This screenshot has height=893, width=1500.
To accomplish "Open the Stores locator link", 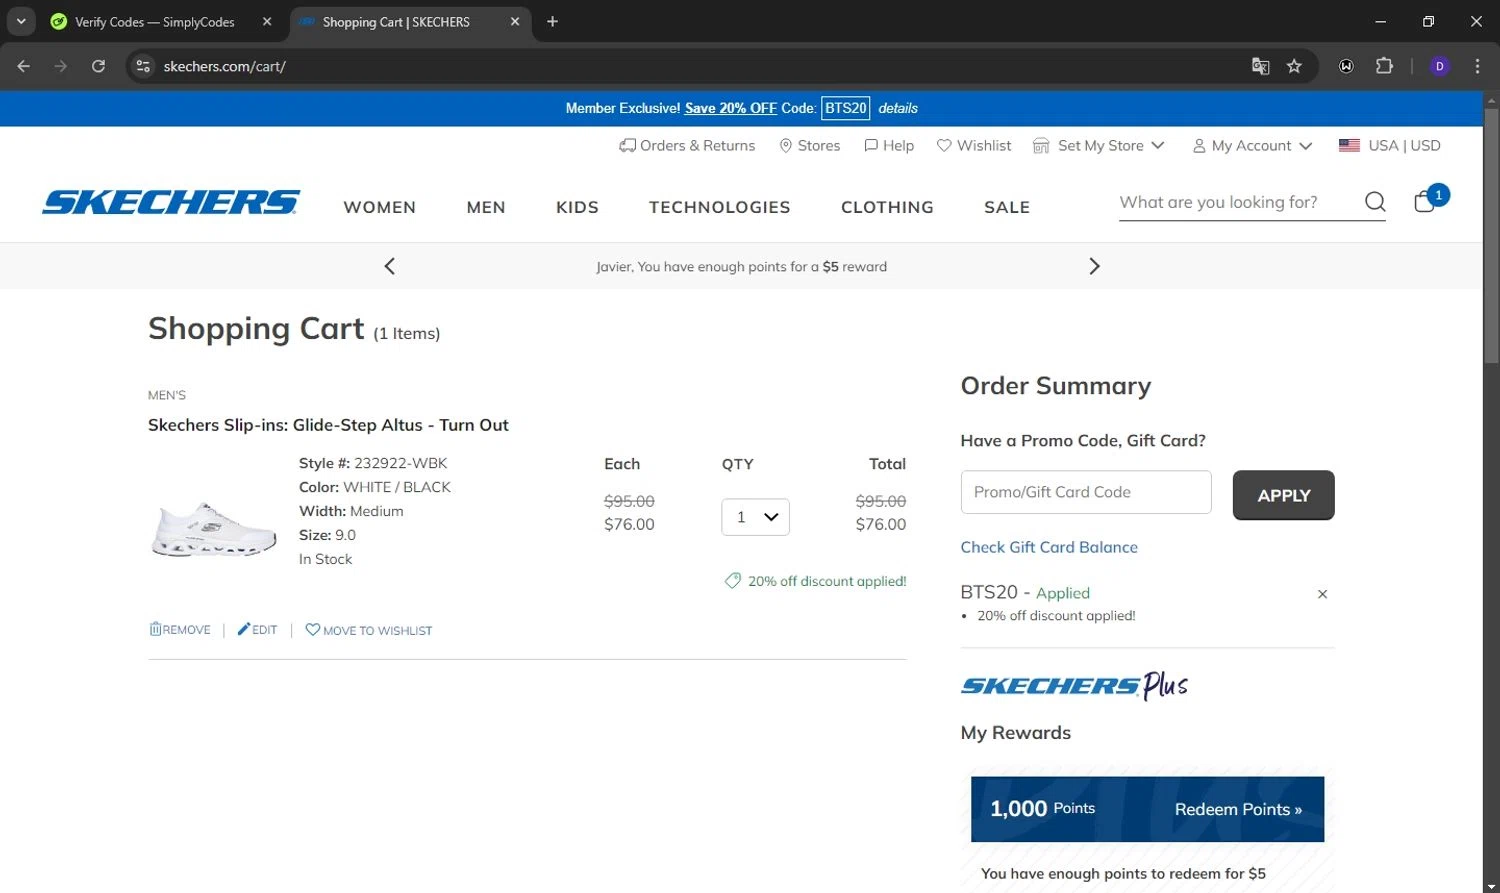I will point(810,146).
